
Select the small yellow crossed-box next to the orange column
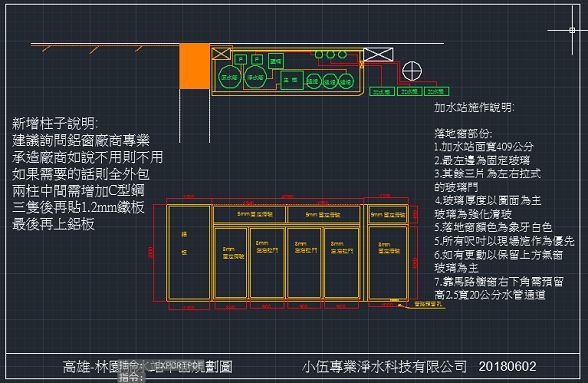[221, 53]
